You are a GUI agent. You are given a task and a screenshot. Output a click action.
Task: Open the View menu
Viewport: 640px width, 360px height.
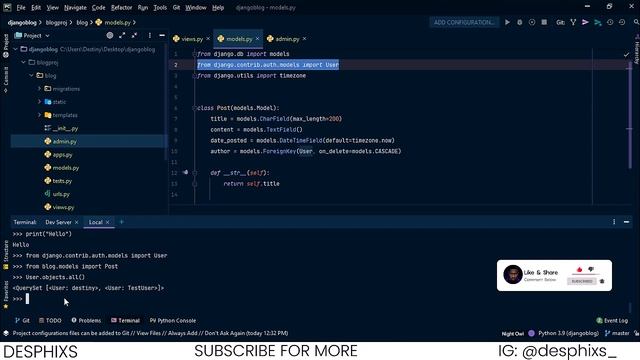point(52,7)
